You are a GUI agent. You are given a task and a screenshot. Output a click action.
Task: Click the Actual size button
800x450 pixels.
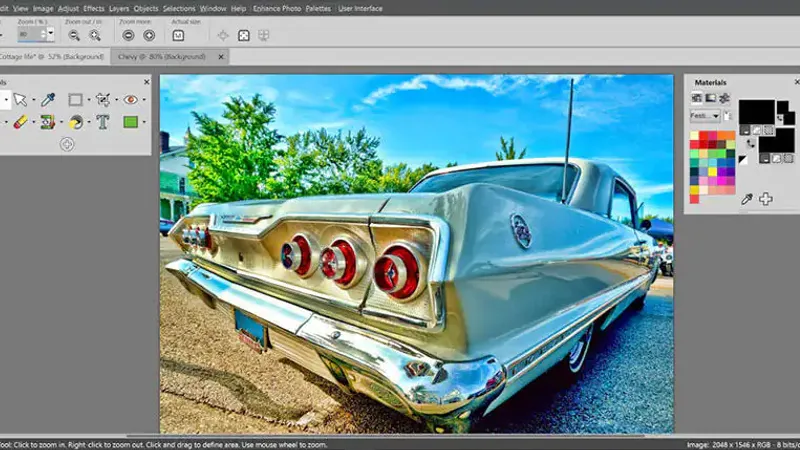click(178, 35)
